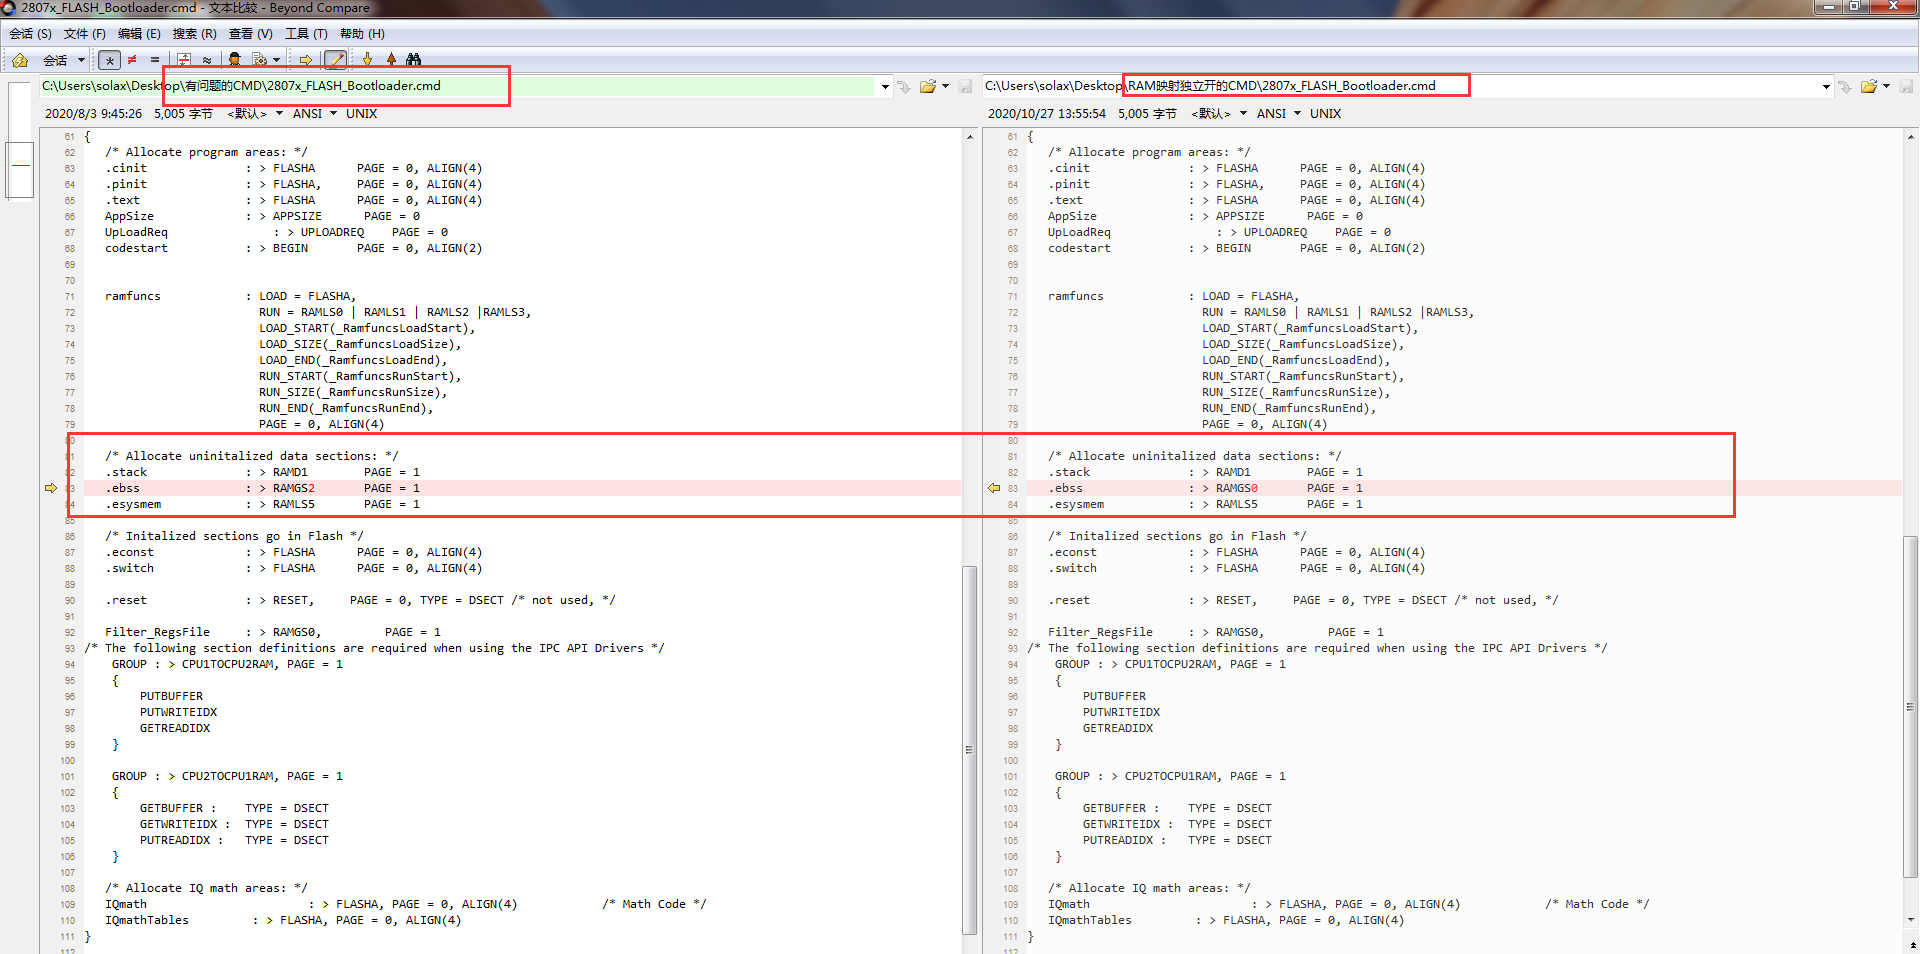Go to Previous Difference up arrow
The width and height of the screenshot is (1920, 954).
(391, 60)
